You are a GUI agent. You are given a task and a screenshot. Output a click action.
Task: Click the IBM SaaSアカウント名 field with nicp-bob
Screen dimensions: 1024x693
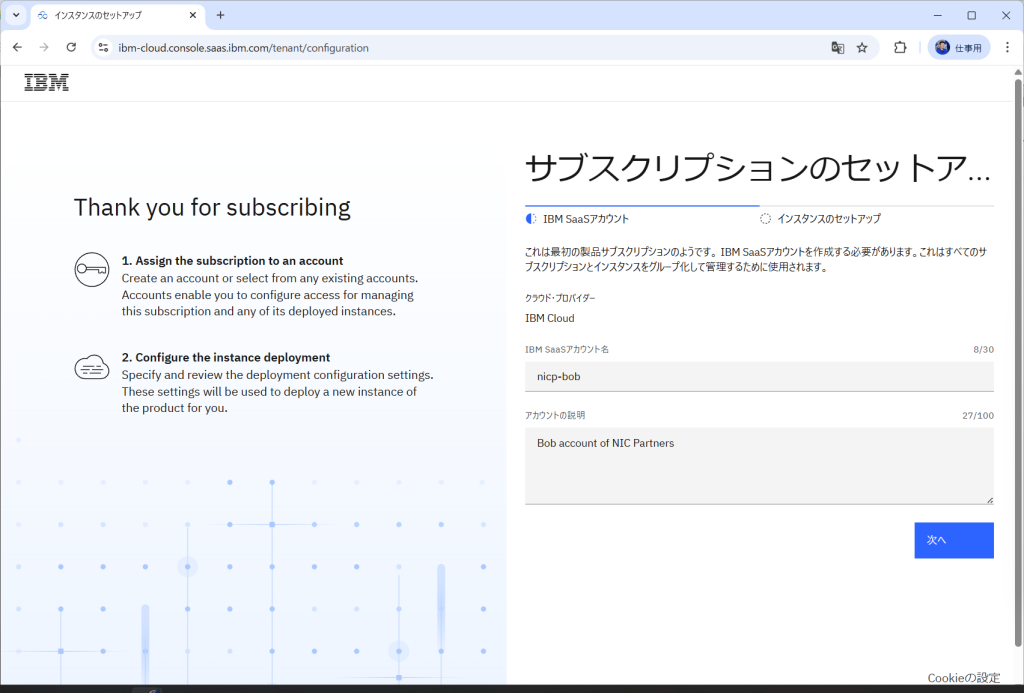(759, 377)
